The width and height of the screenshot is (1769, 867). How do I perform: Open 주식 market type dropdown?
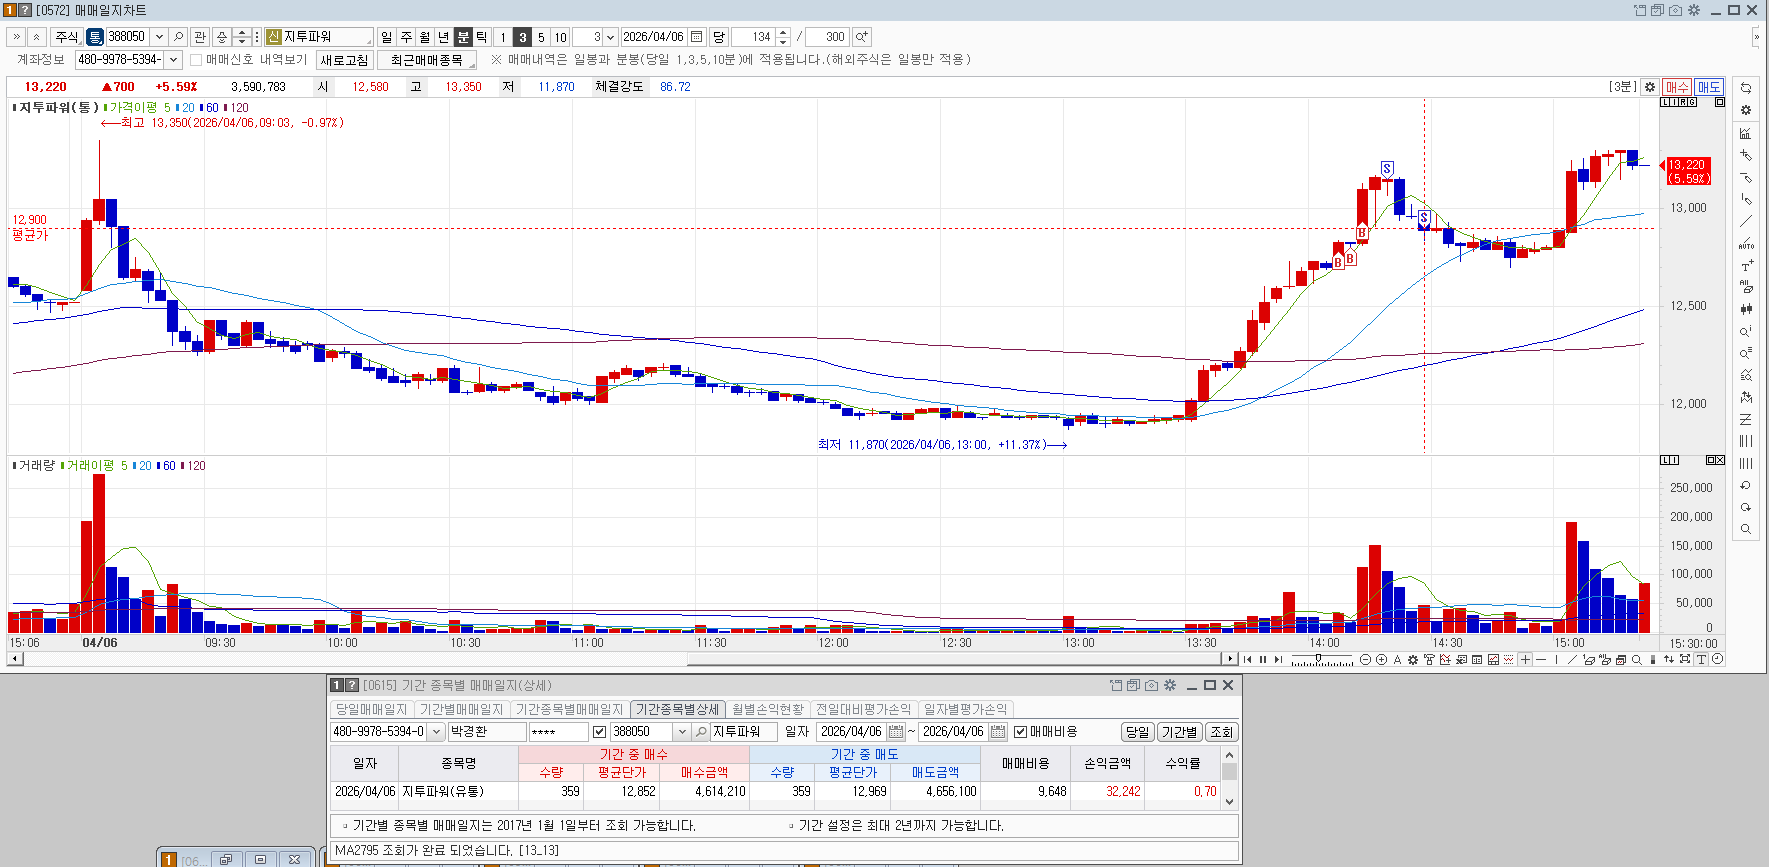(66, 37)
